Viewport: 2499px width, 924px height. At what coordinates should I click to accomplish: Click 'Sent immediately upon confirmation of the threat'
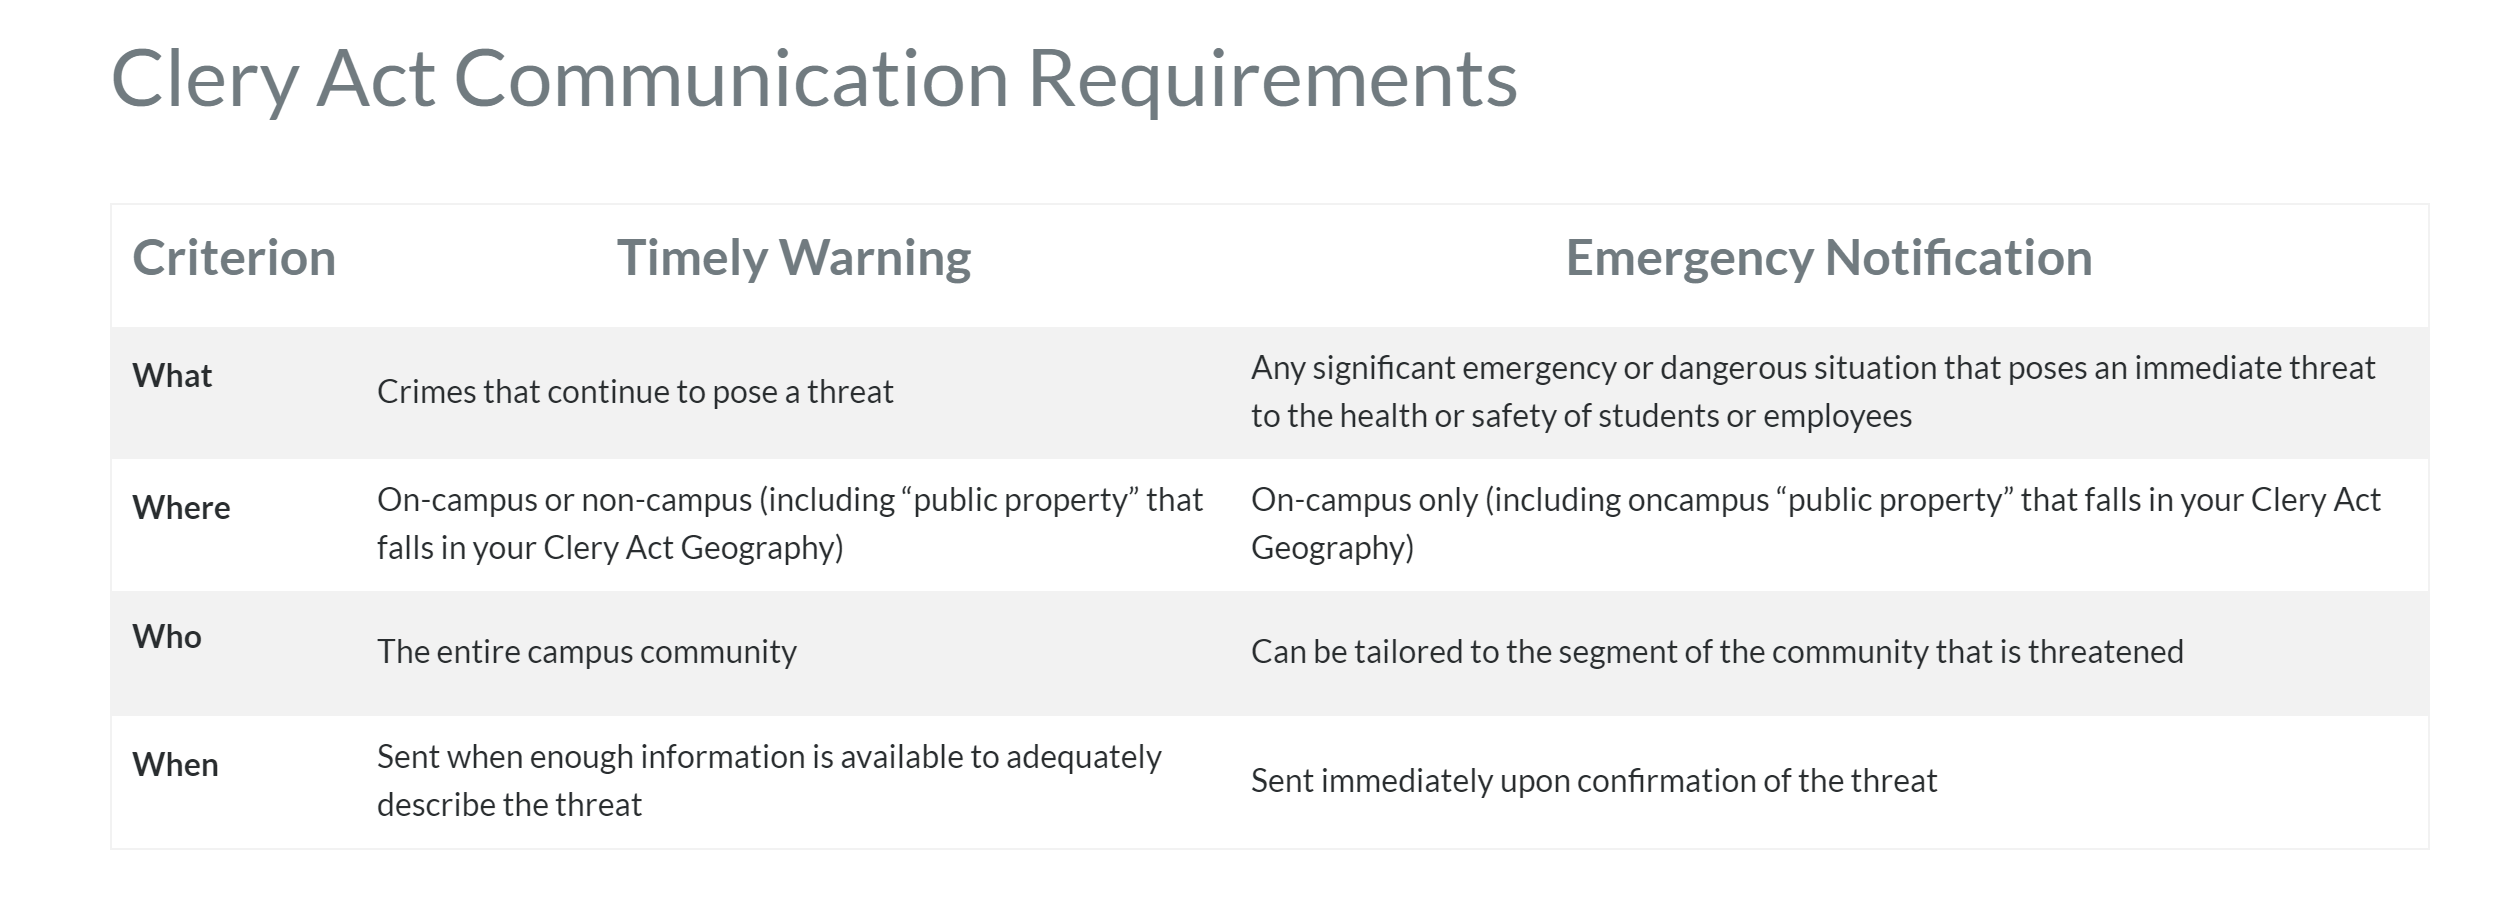click(1594, 781)
